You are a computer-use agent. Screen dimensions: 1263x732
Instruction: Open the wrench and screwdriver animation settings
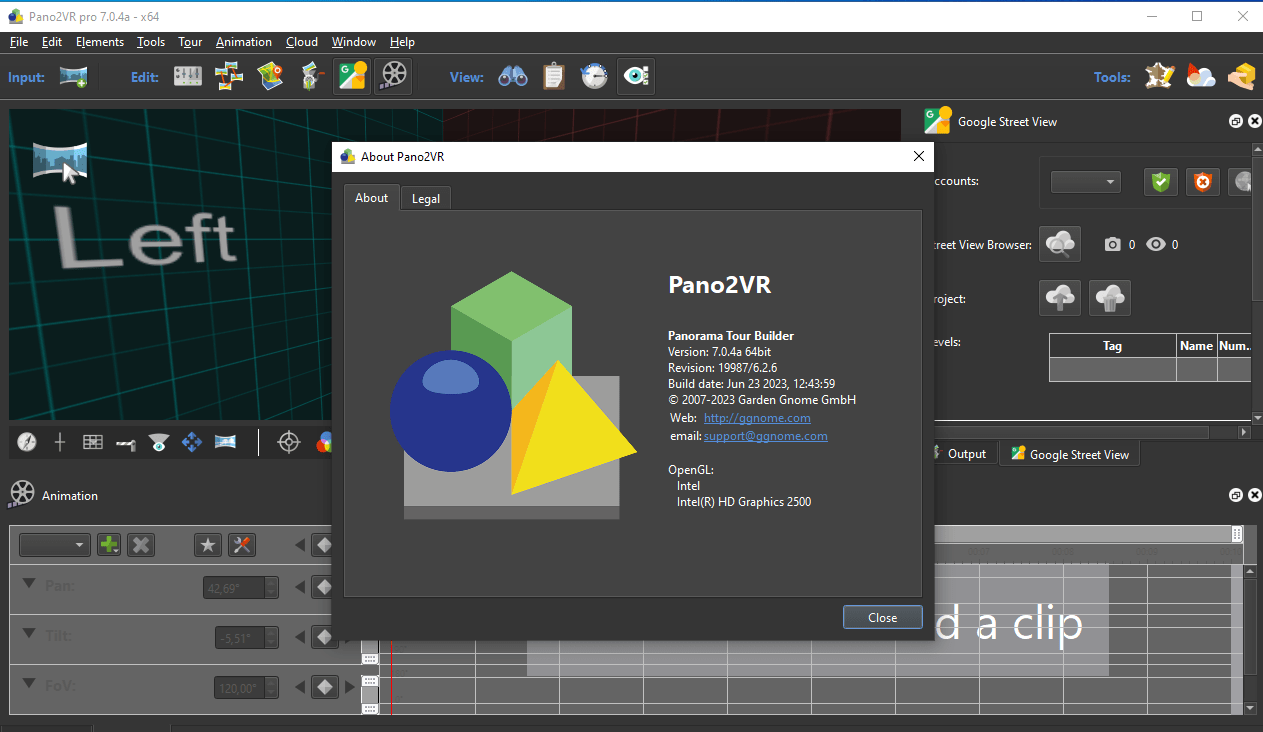click(x=241, y=545)
